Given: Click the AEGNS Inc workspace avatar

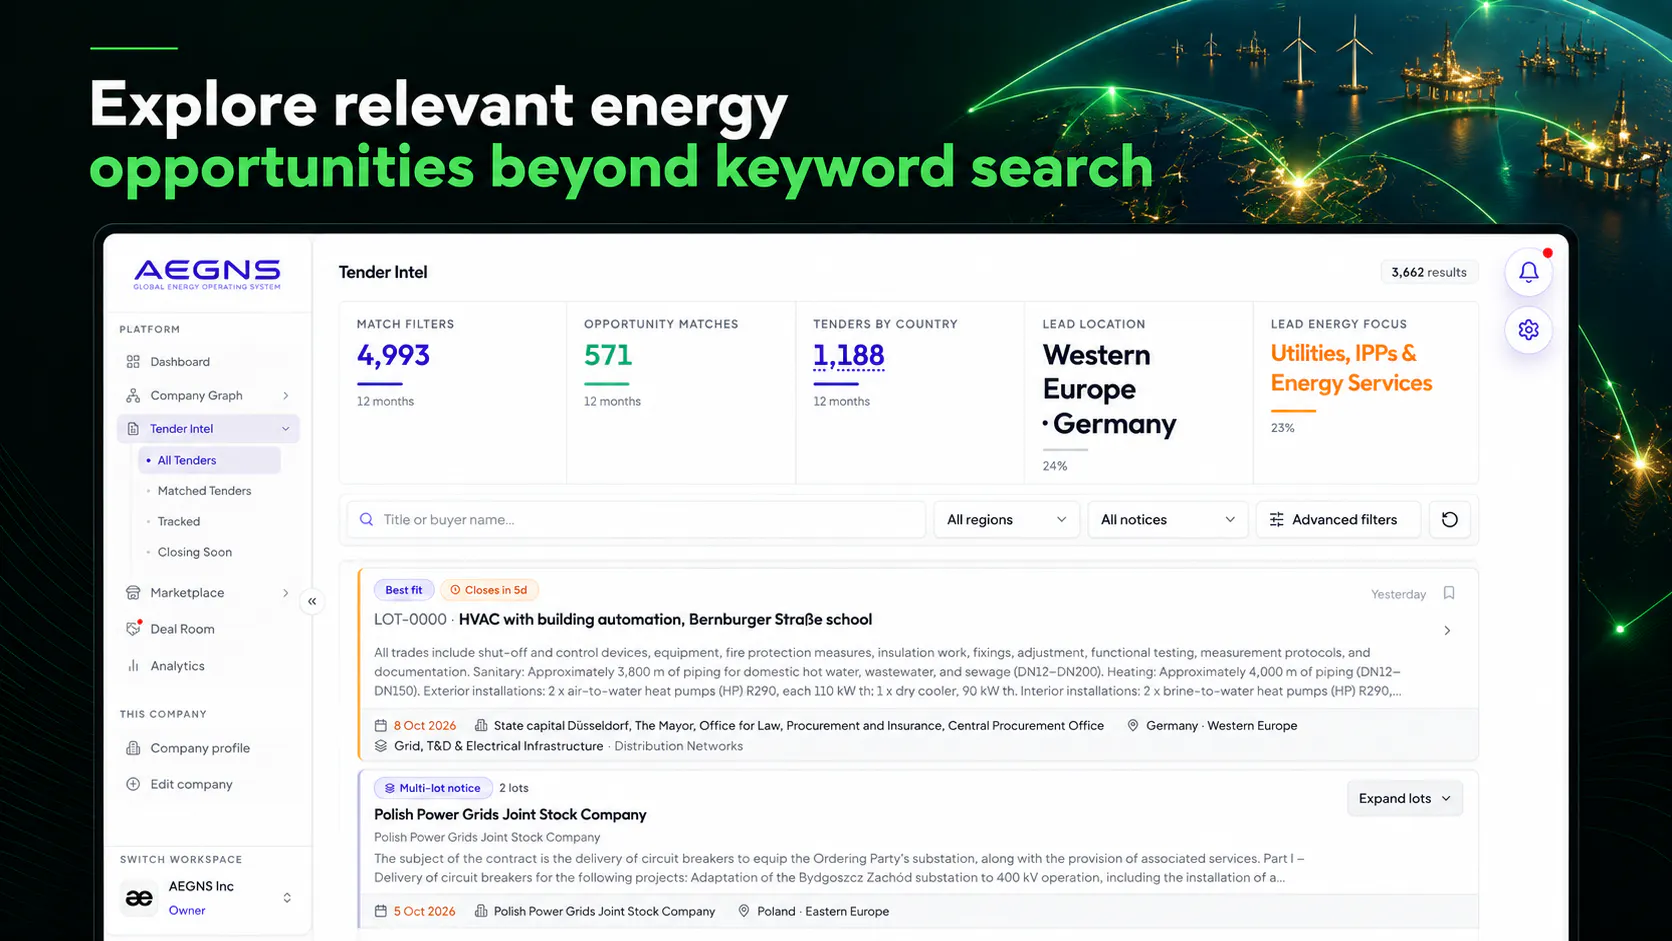Looking at the screenshot, I should 139,898.
